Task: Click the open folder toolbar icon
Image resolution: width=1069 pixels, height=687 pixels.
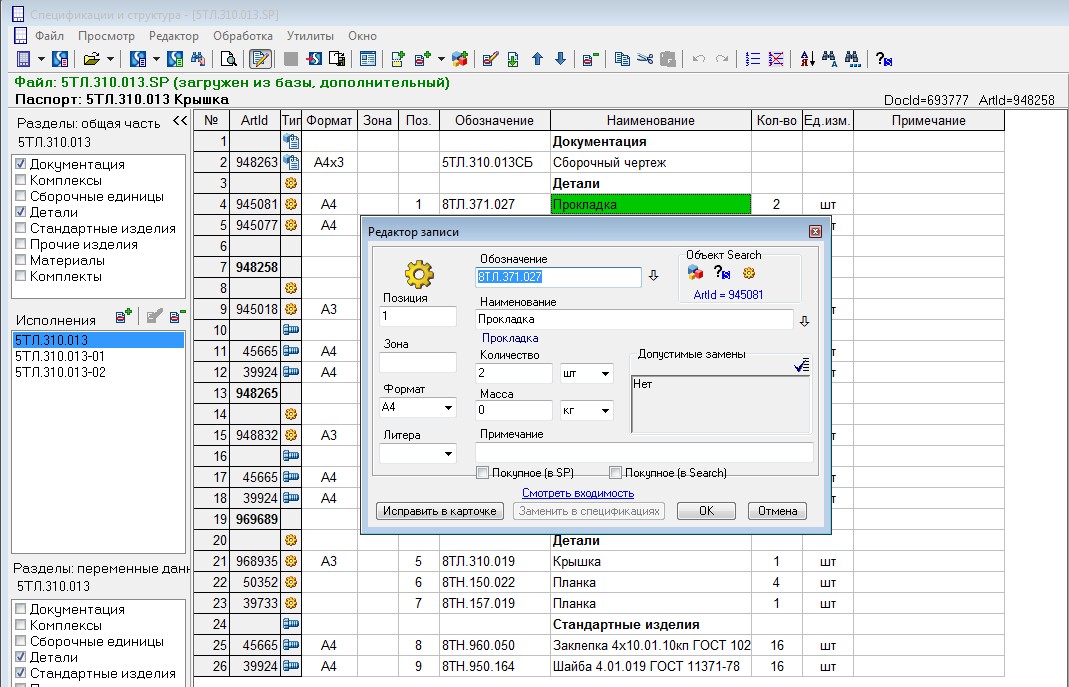Action: pos(92,59)
